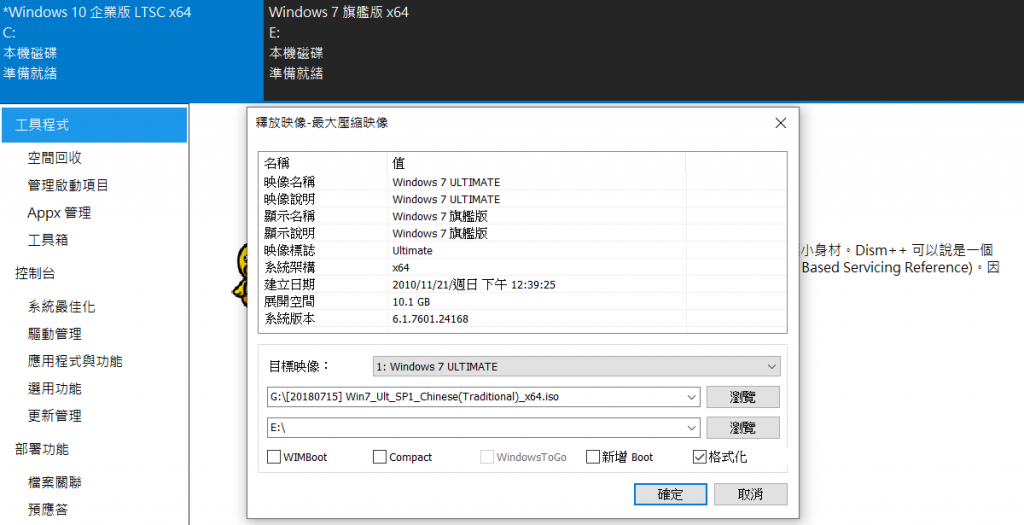This screenshot has height=525, width=1024.
Task: Select the 部署功能 section header
Action: click(41, 449)
